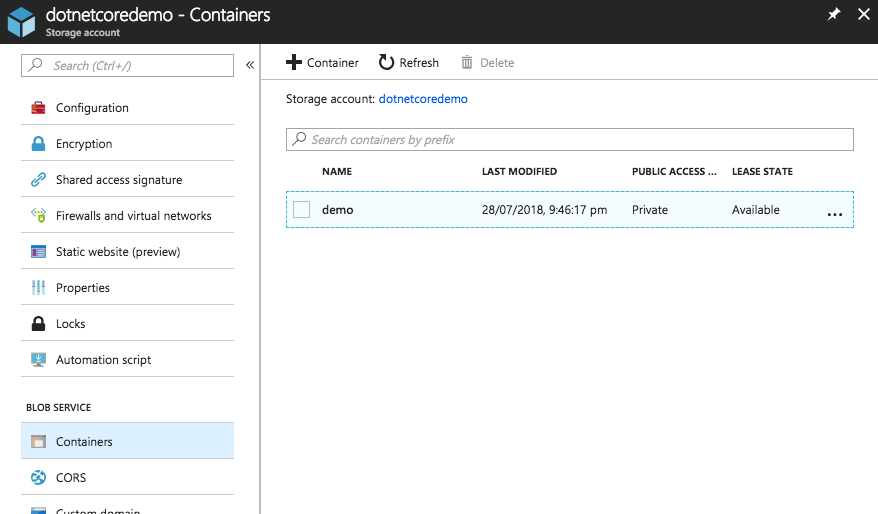This screenshot has width=878, height=514.
Task: Open Encryption settings
Action: pos(127,144)
